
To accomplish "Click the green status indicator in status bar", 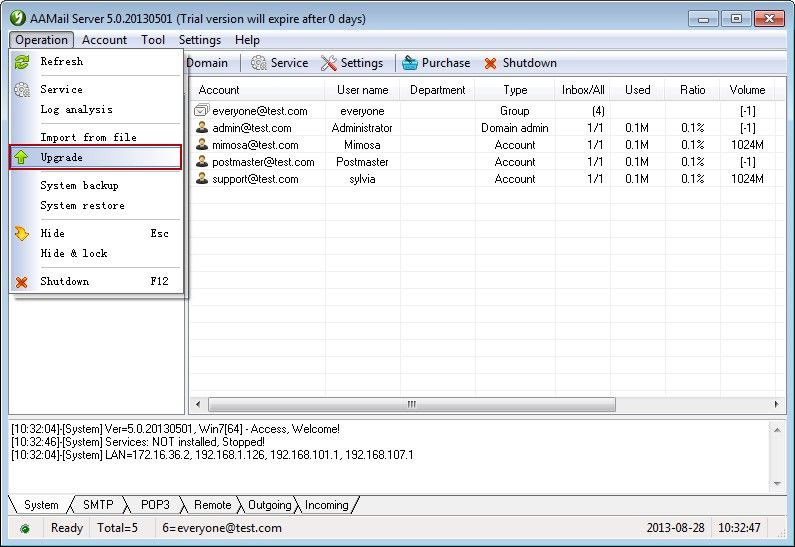I will coord(24,529).
